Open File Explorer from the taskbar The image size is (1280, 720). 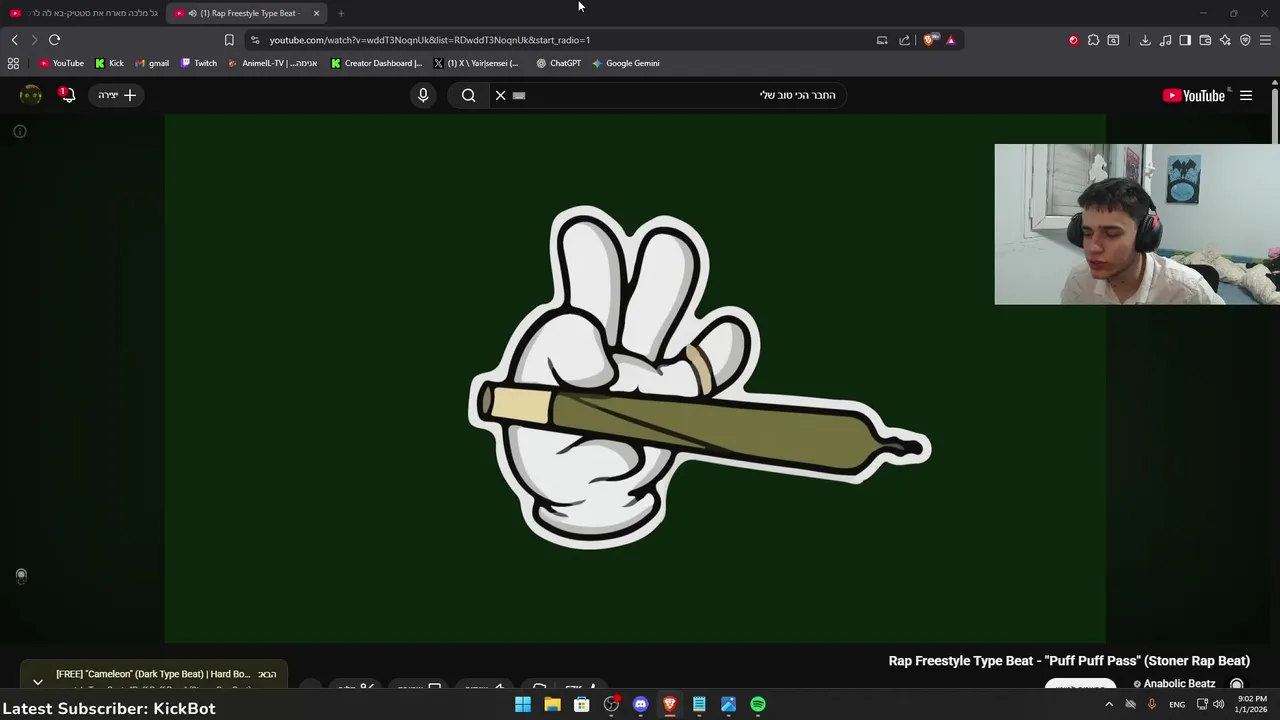(552, 704)
